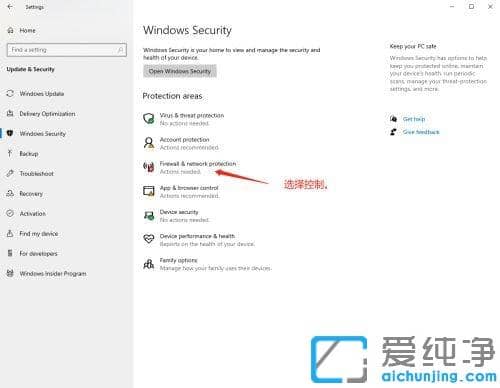The width and height of the screenshot is (500, 388).
Task: Click the Account protection person icon
Action: coord(149,143)
